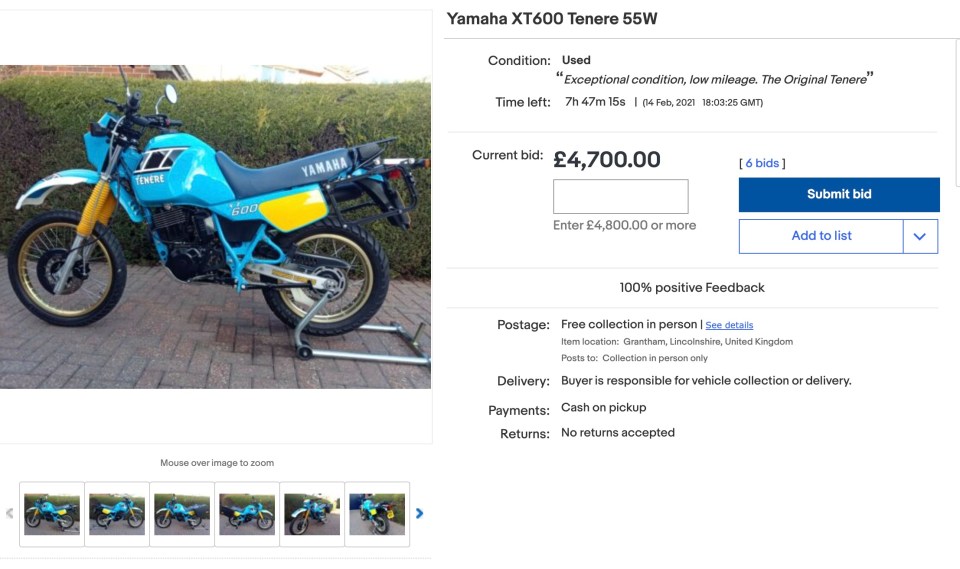Focus the bid amount input field
The image size is (960, 569).
620,197
